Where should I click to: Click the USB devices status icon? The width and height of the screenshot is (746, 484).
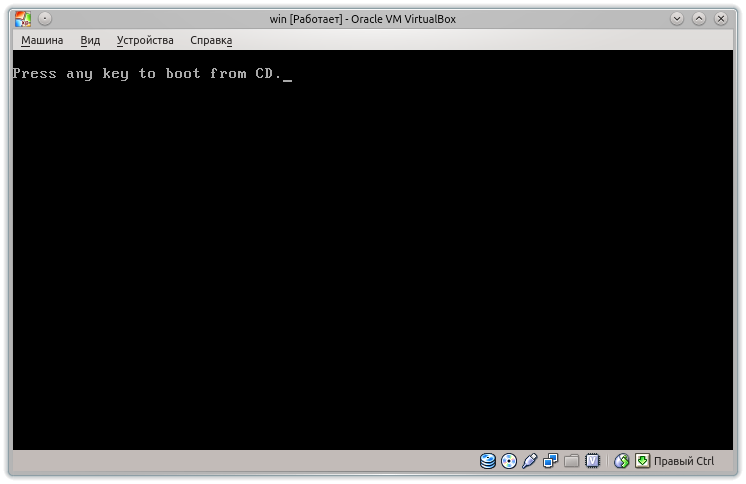tap(530, 461)
